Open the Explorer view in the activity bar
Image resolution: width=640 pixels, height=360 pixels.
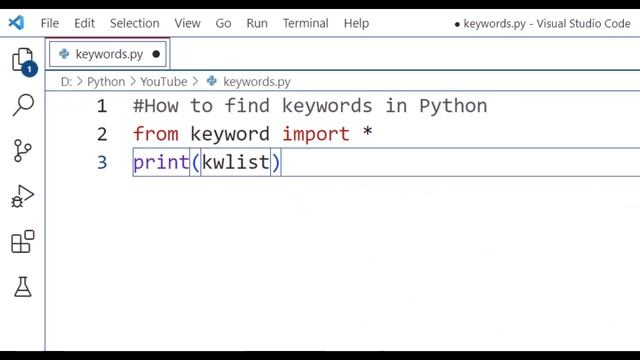pos(23,61)
